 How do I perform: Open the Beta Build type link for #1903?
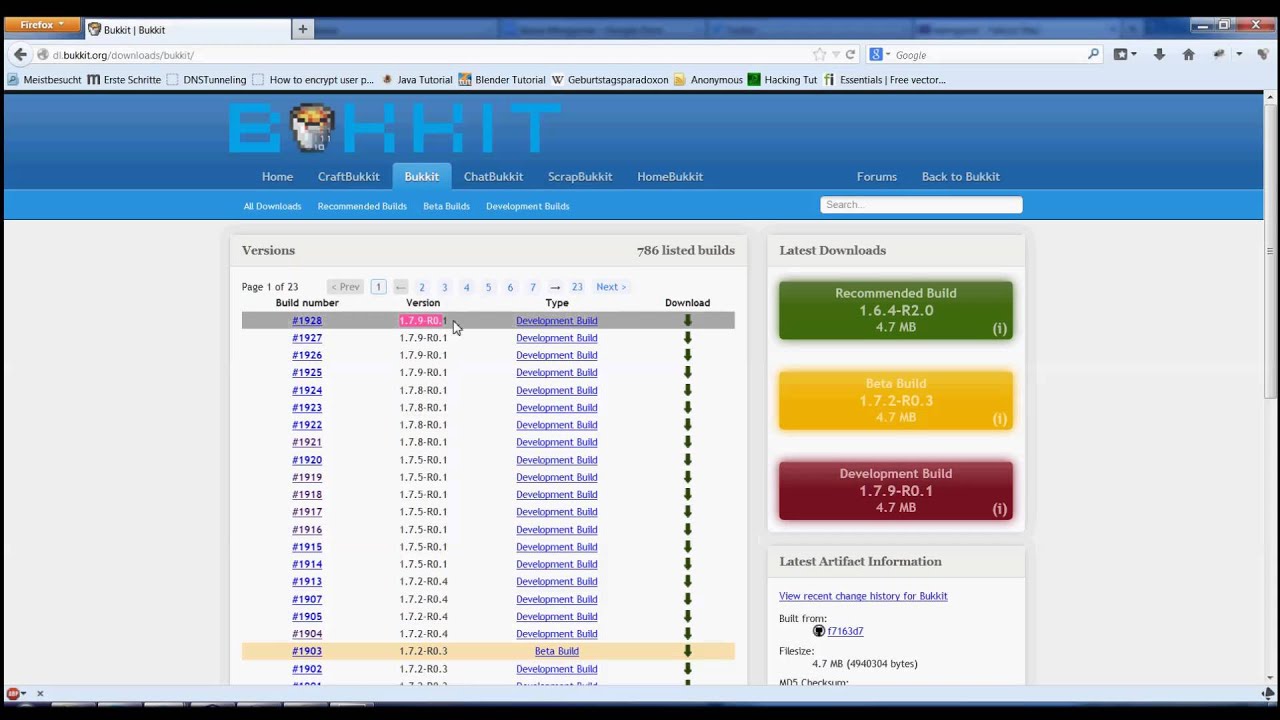click(x=557, y=651)
